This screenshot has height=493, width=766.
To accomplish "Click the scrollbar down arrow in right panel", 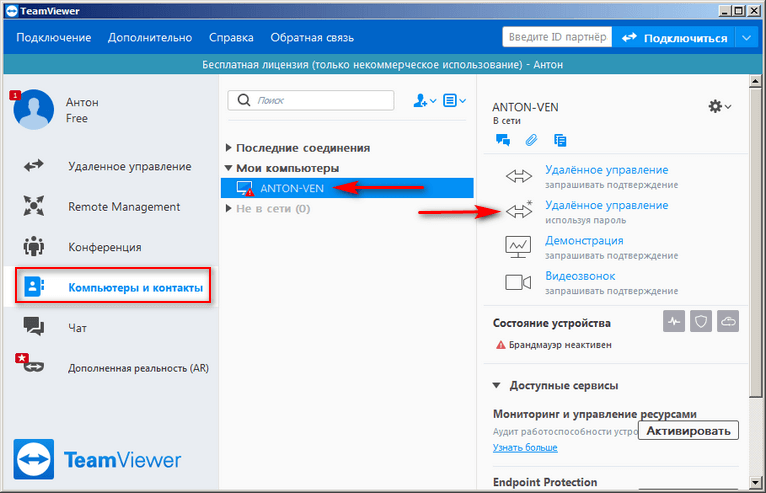I will (755, 483).
